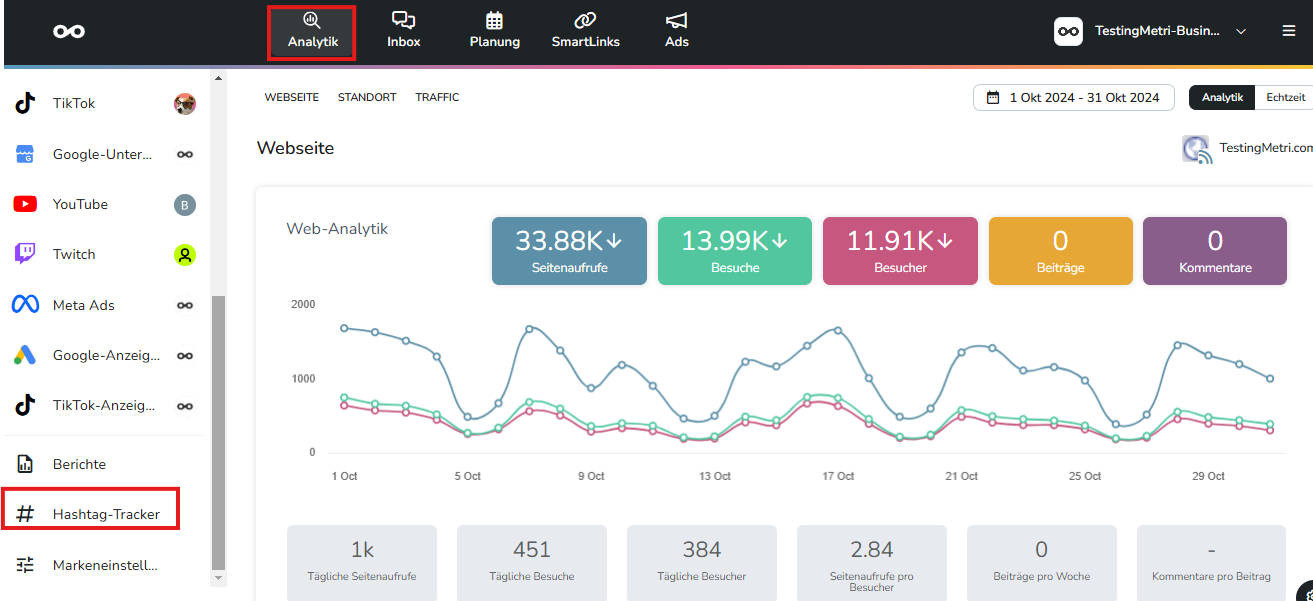Click the Metricool infinity logo
This screenshot has height=601, width=1313.
[x=69, y=31]
